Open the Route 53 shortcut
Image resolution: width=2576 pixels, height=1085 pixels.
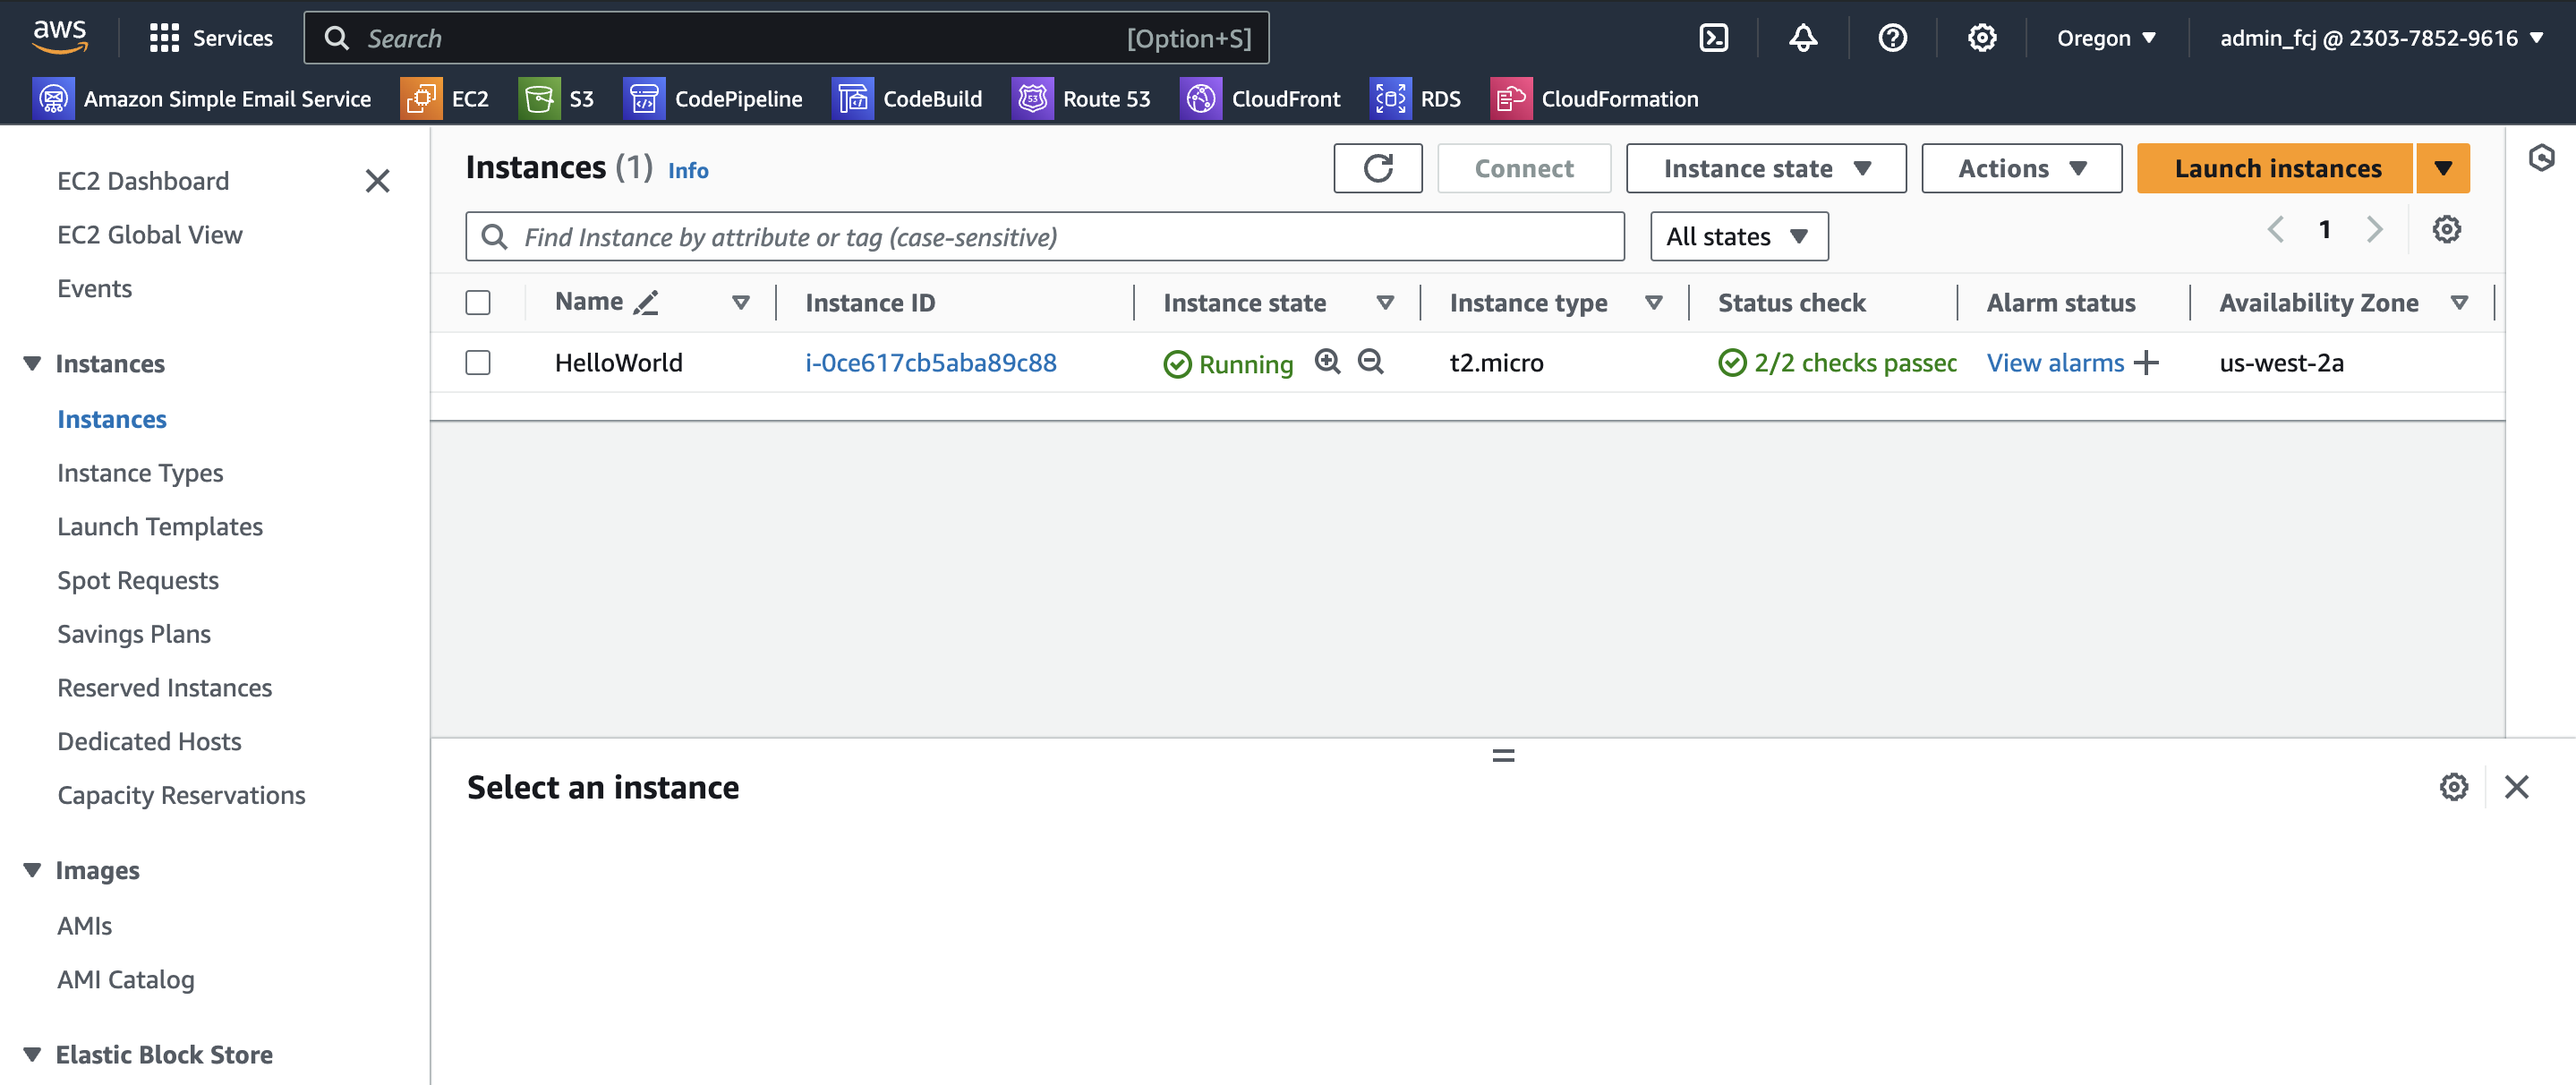click(1081, 98)
